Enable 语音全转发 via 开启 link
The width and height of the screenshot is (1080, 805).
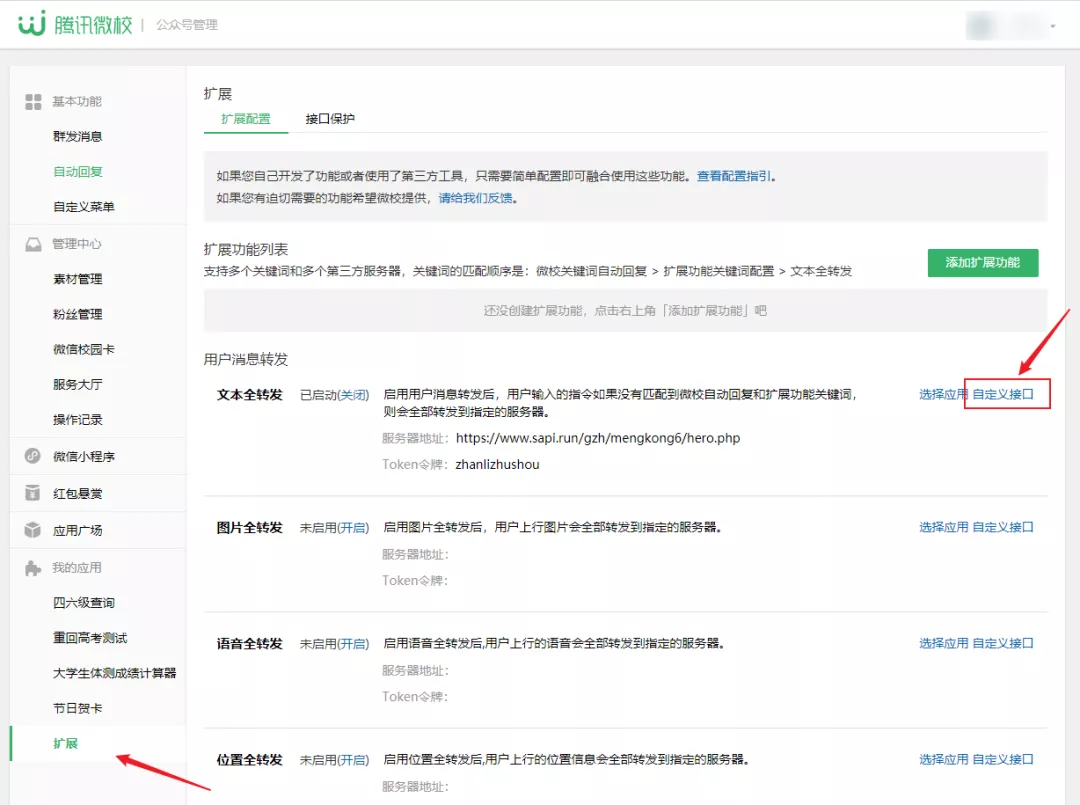click(353, 644)
